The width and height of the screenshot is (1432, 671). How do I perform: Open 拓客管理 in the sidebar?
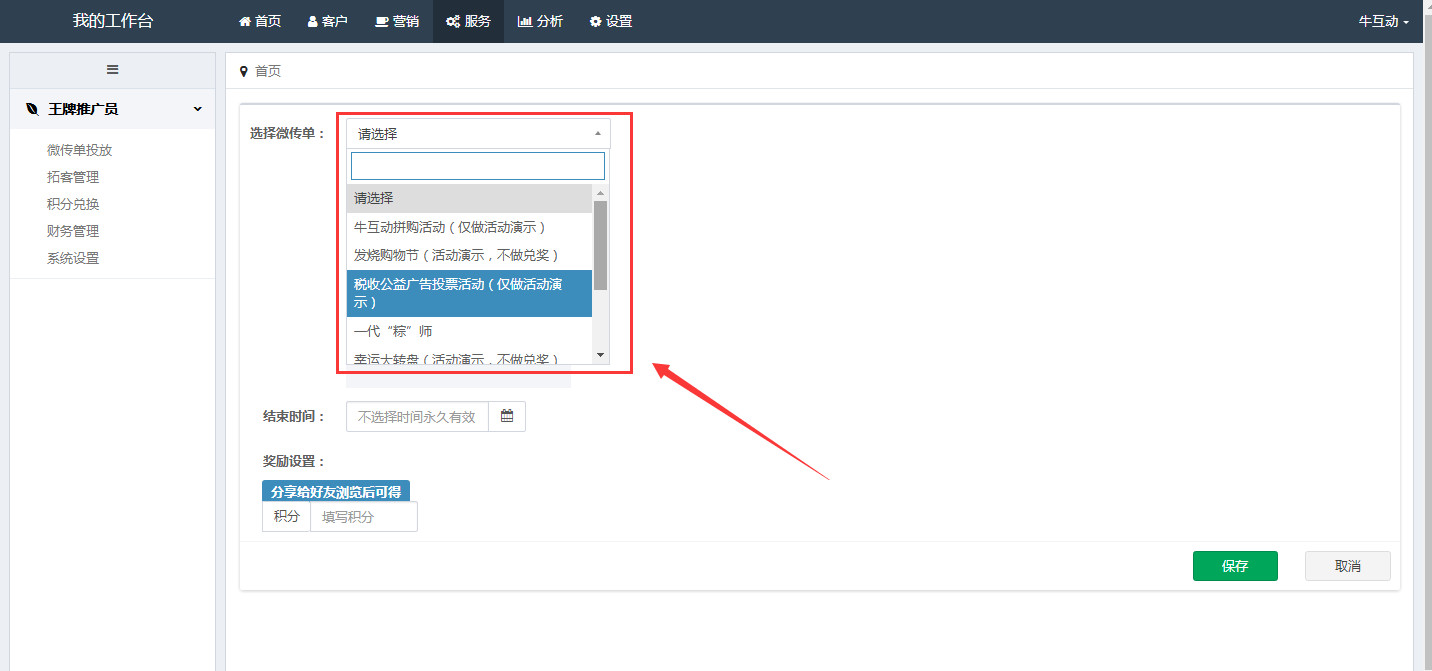coord(73,177)
